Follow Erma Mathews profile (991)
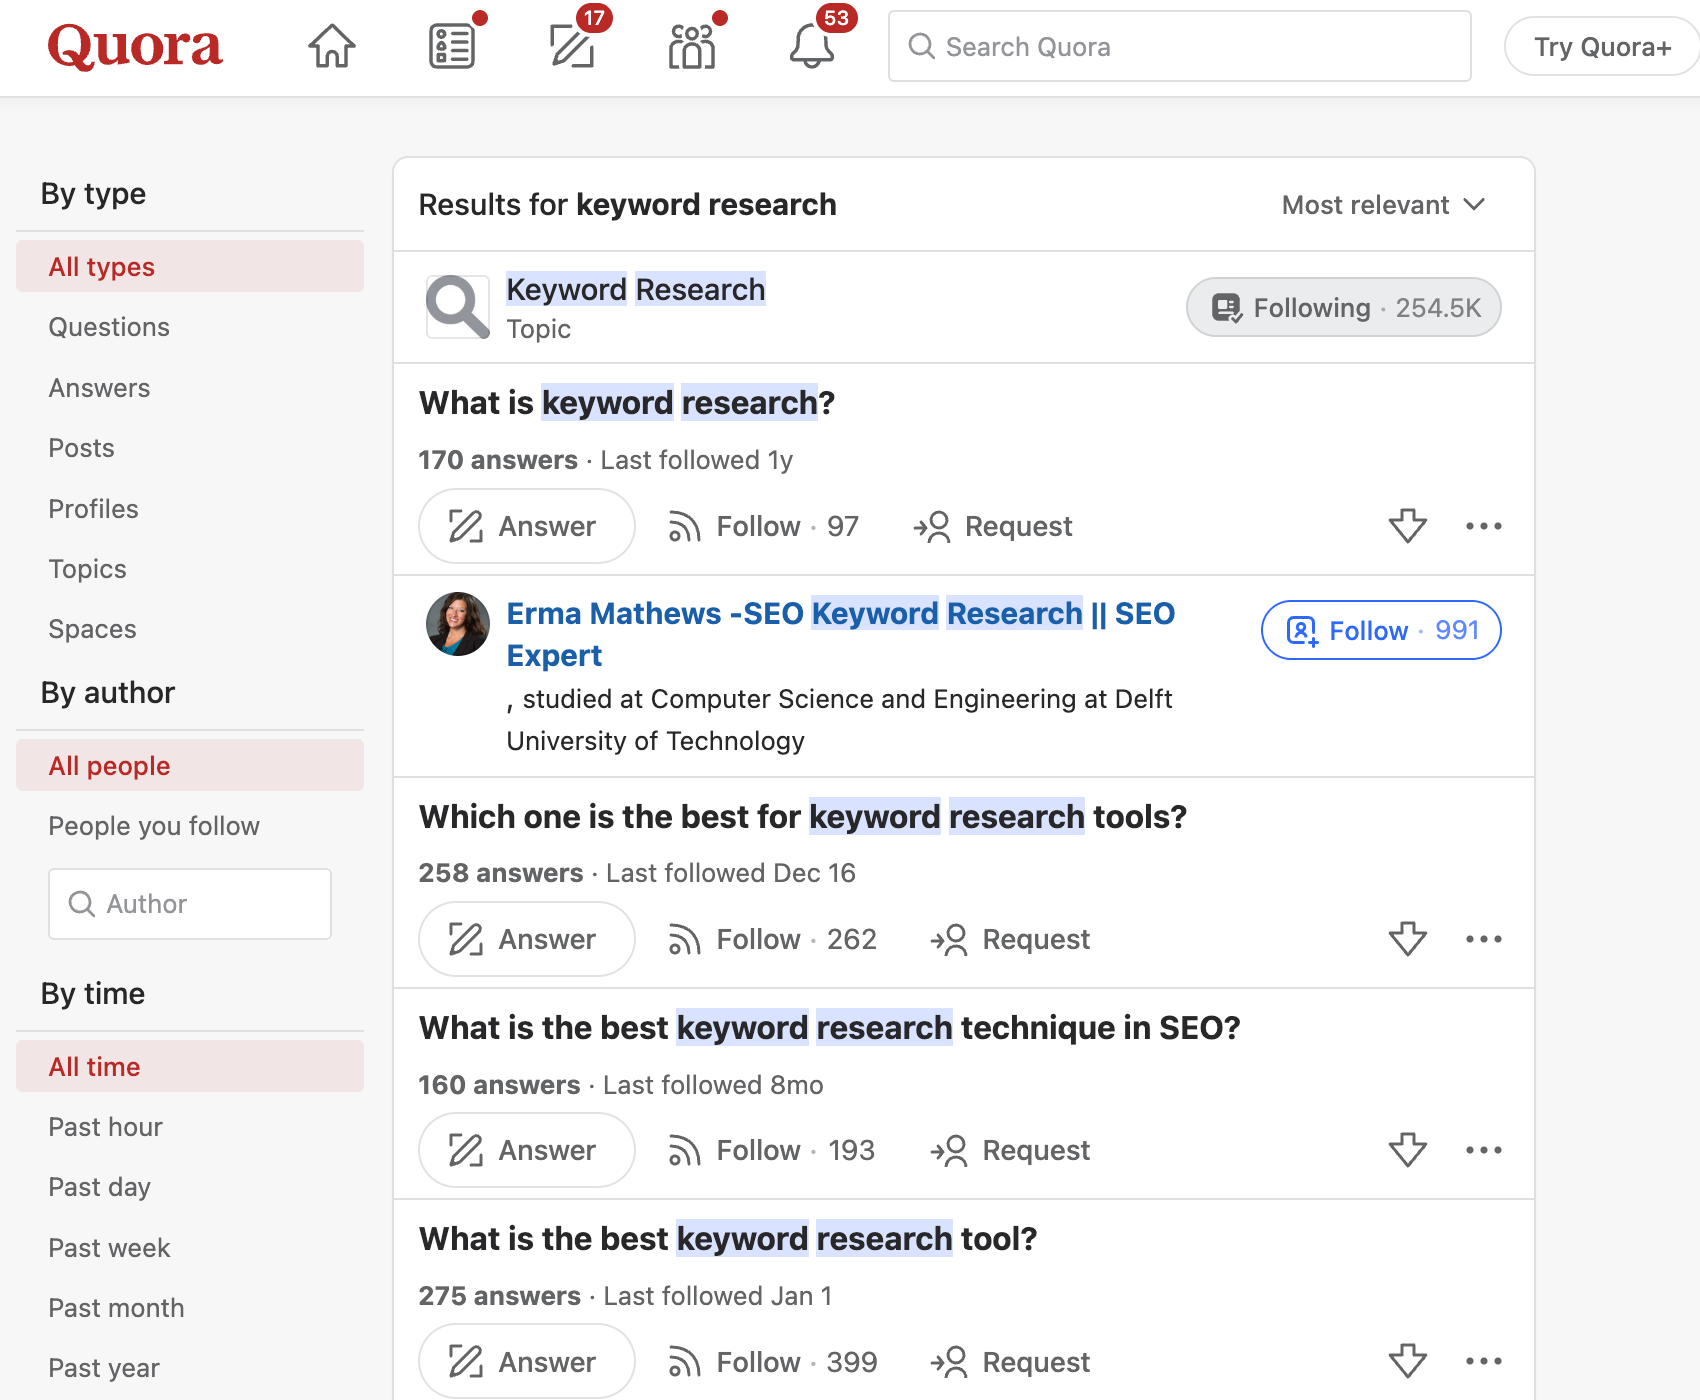Screen dimensions: 1700x1400 tap(1381, 630)
